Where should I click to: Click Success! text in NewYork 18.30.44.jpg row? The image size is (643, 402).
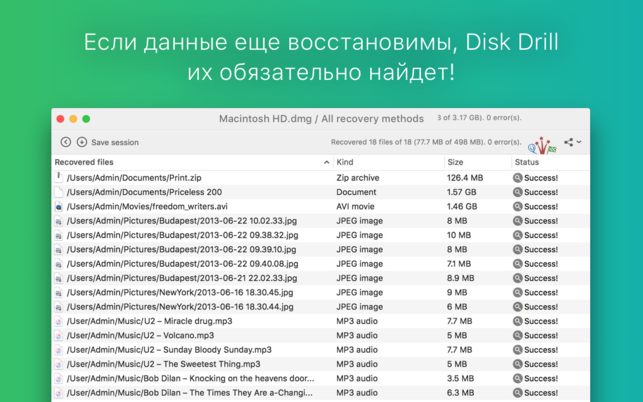pyautogui.click(x=541, y=307)
